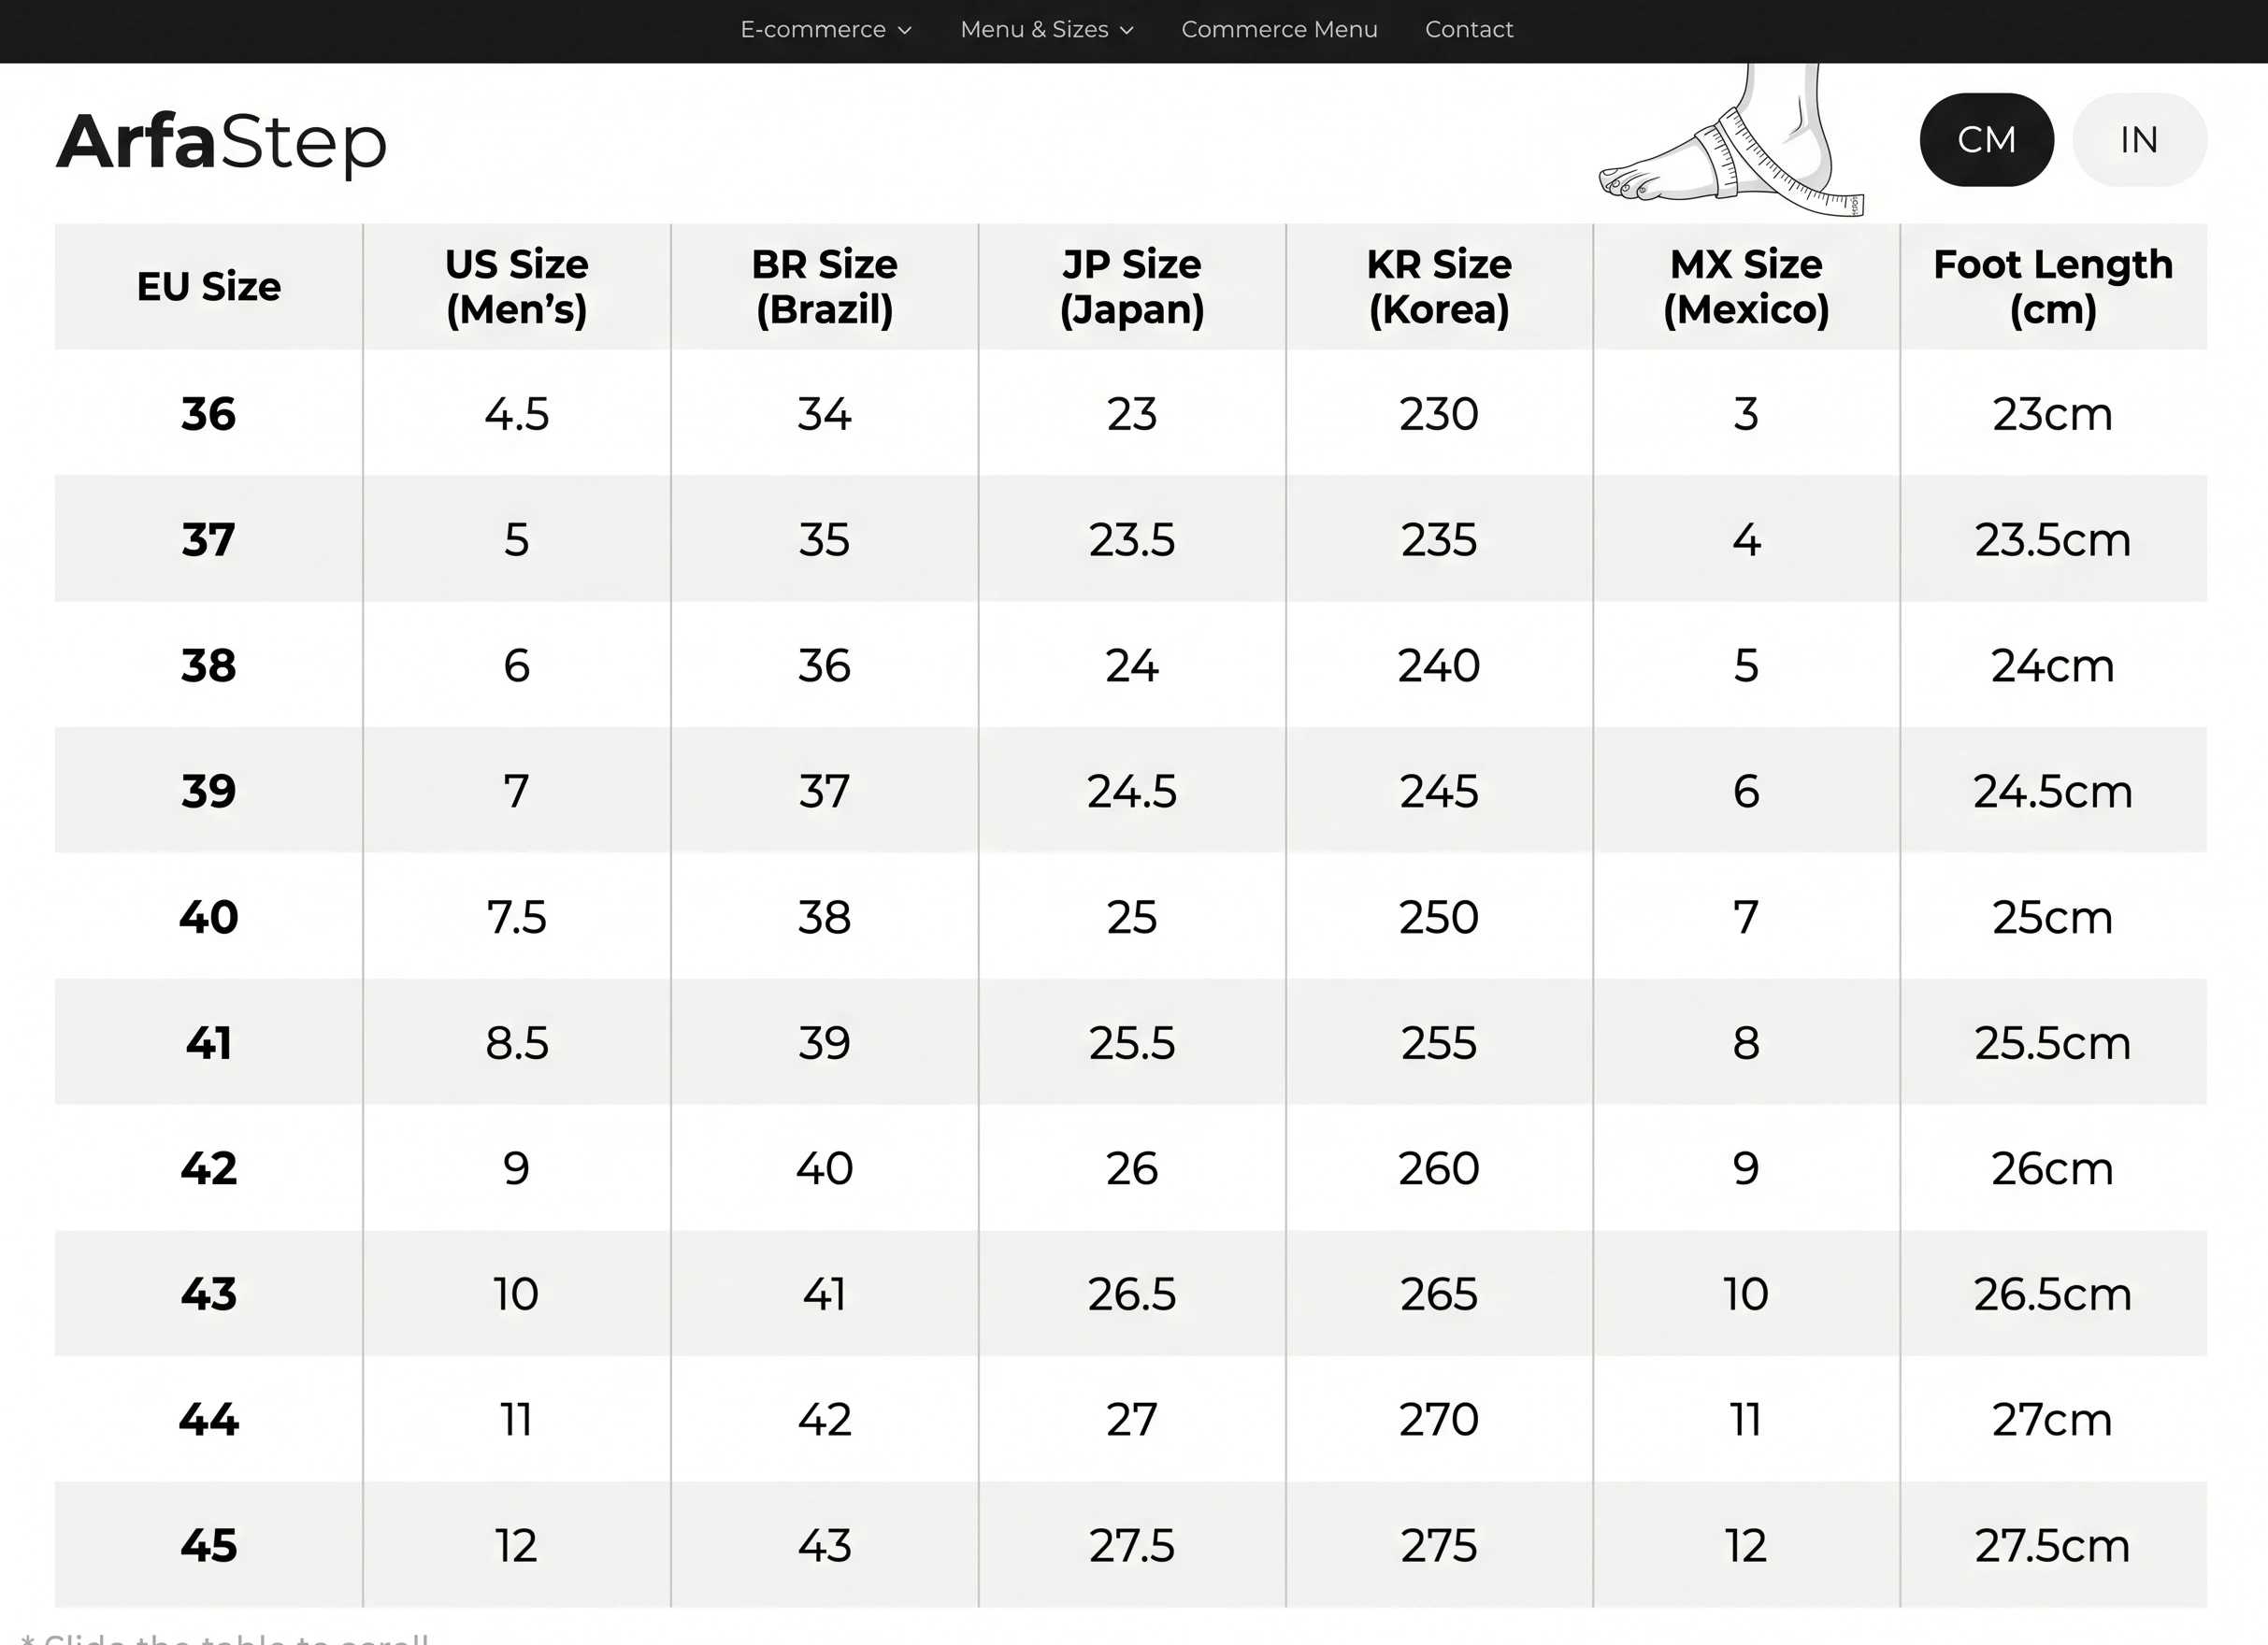Expand the Menu & Sizes chevron
Image resolution: width=2268 pixels, height=1645 pixels.
[1127, 31]
